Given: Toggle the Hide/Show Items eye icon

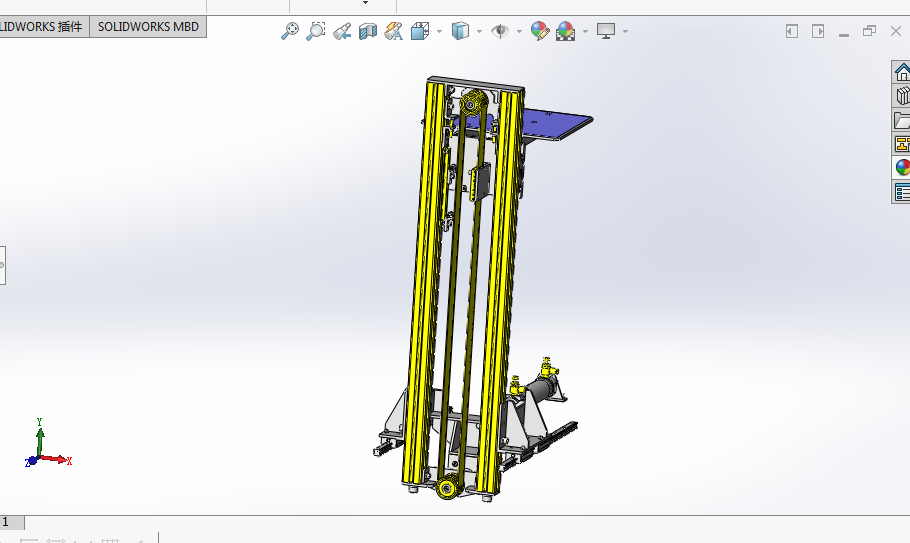Looking at the screenshot, I should tap(500, 31).
